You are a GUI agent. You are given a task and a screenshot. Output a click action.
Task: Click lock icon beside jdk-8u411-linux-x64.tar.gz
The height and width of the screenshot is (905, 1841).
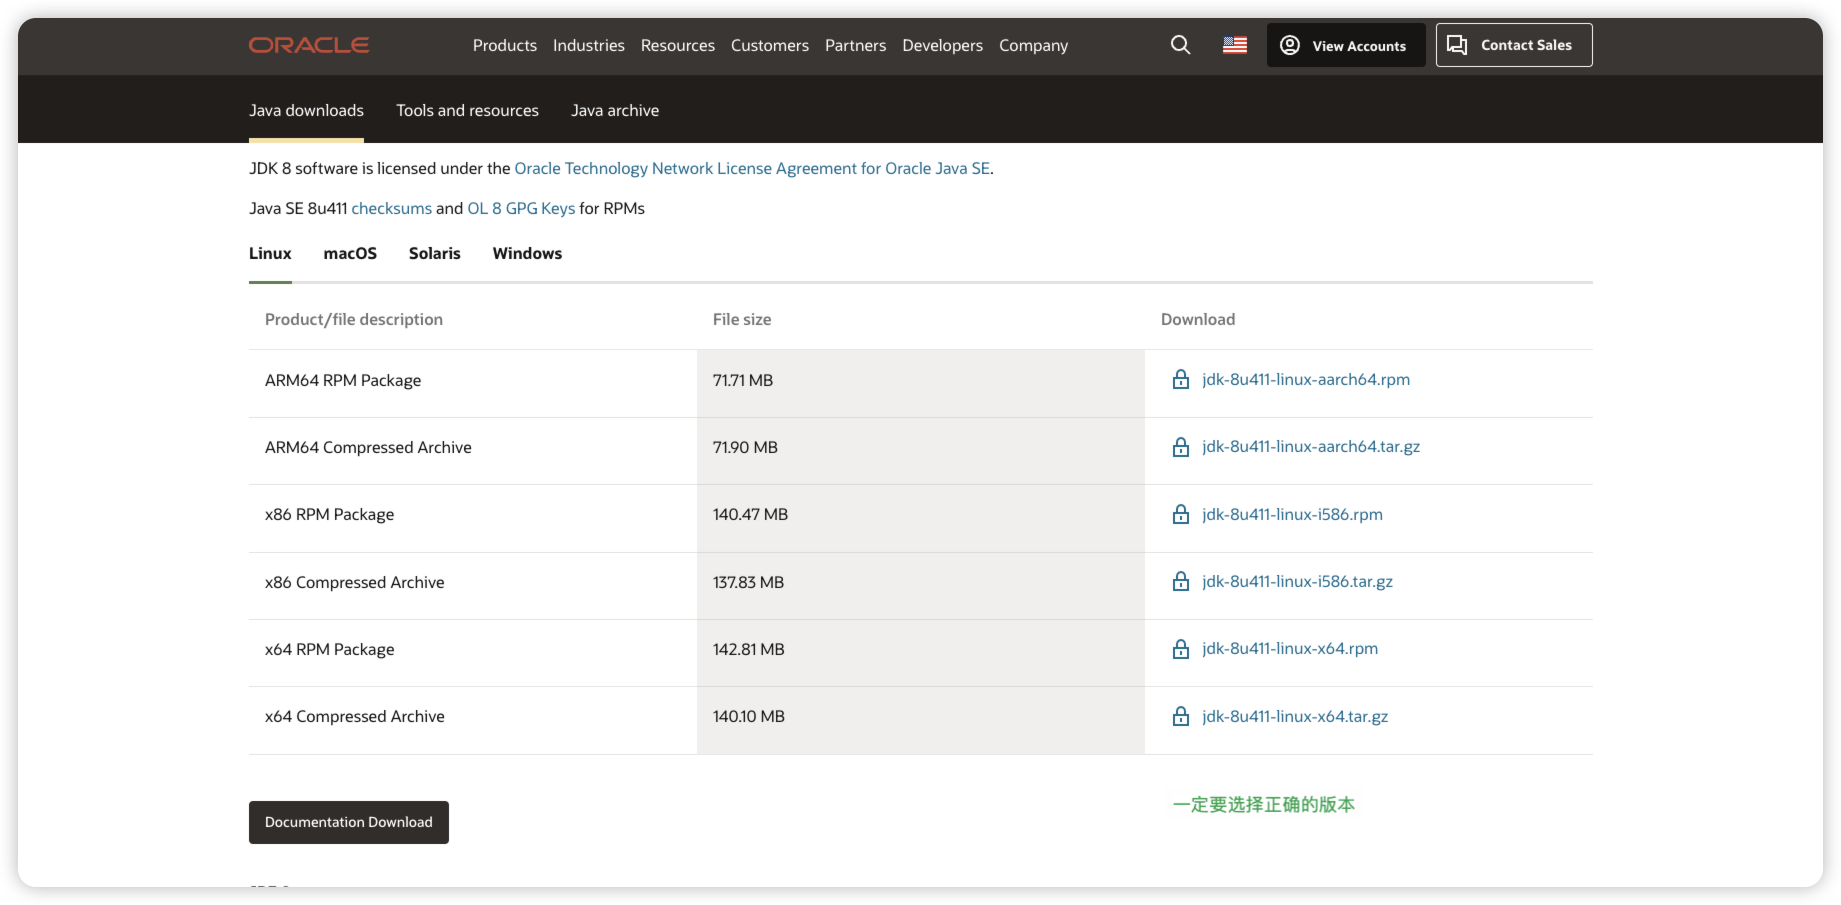pos(1181,716)
